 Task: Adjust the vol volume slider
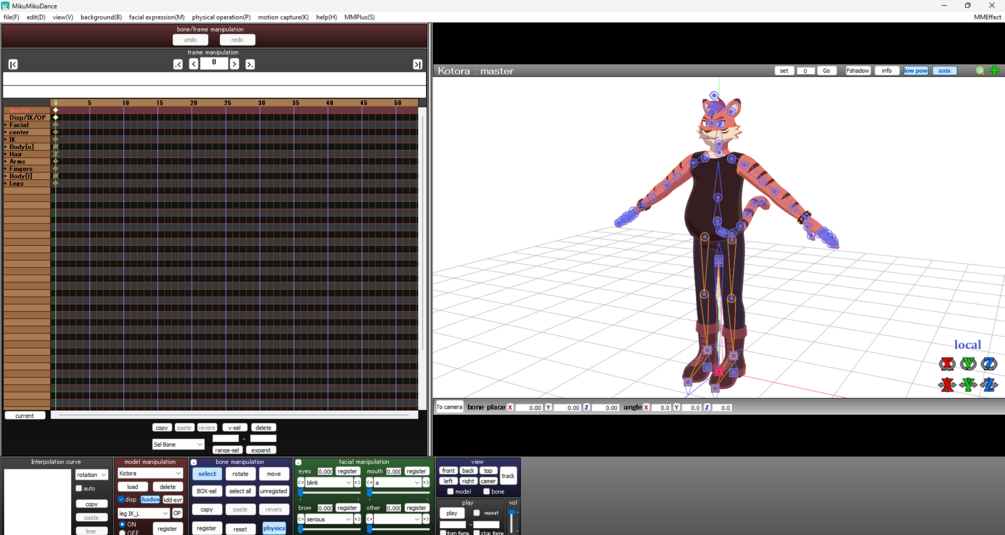click(512, 520)
